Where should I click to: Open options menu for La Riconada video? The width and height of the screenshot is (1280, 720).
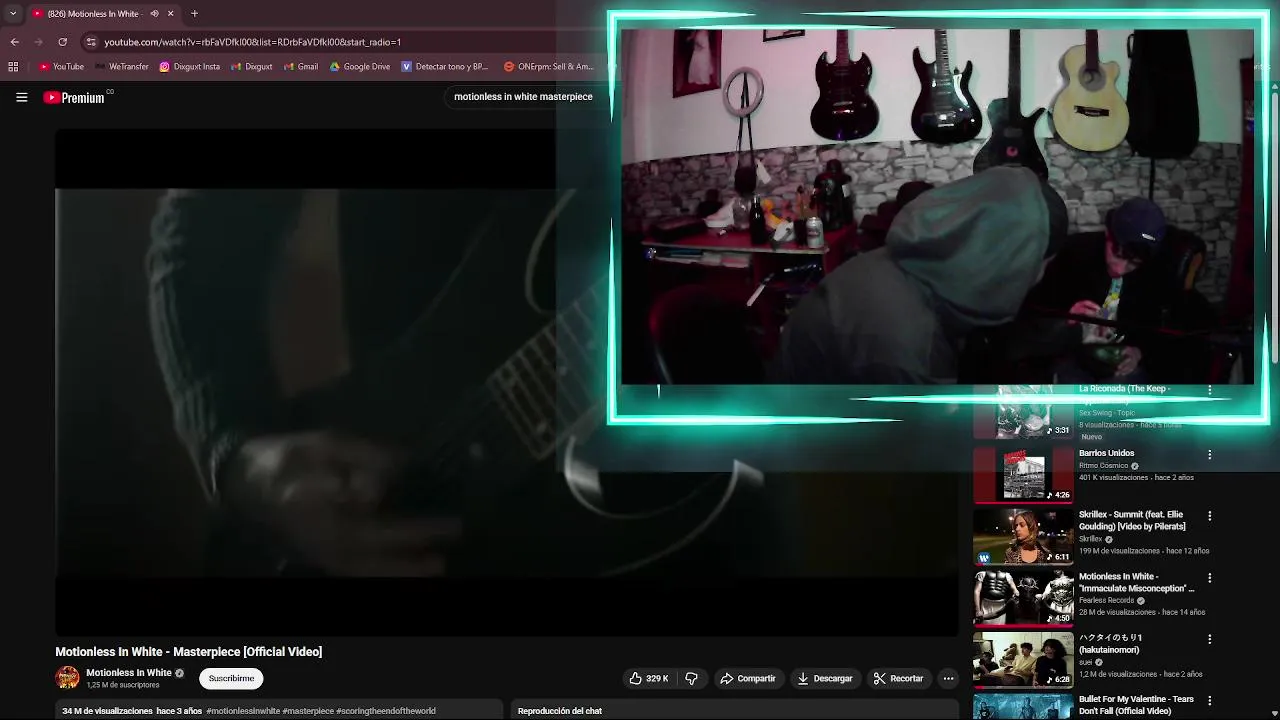(1209, 390)
